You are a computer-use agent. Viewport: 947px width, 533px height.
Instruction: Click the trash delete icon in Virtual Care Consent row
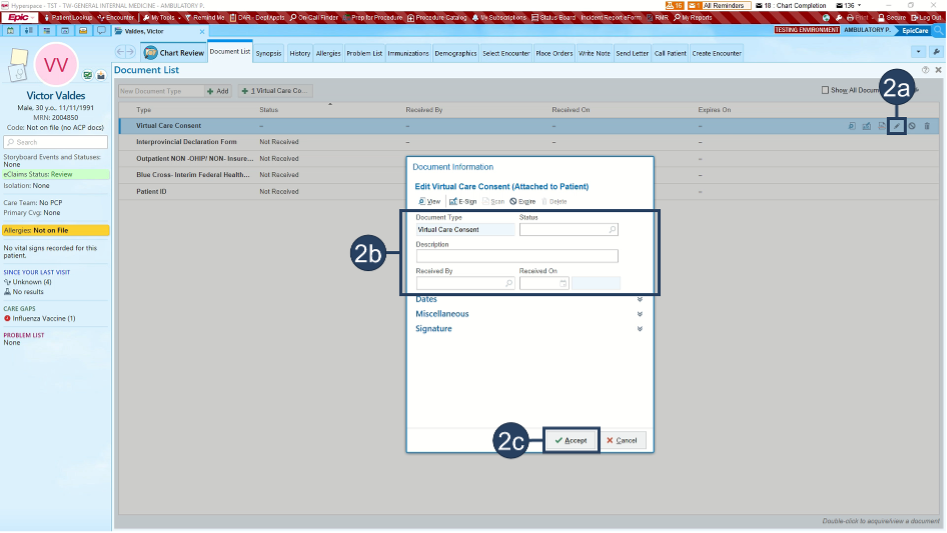[927, 126]
